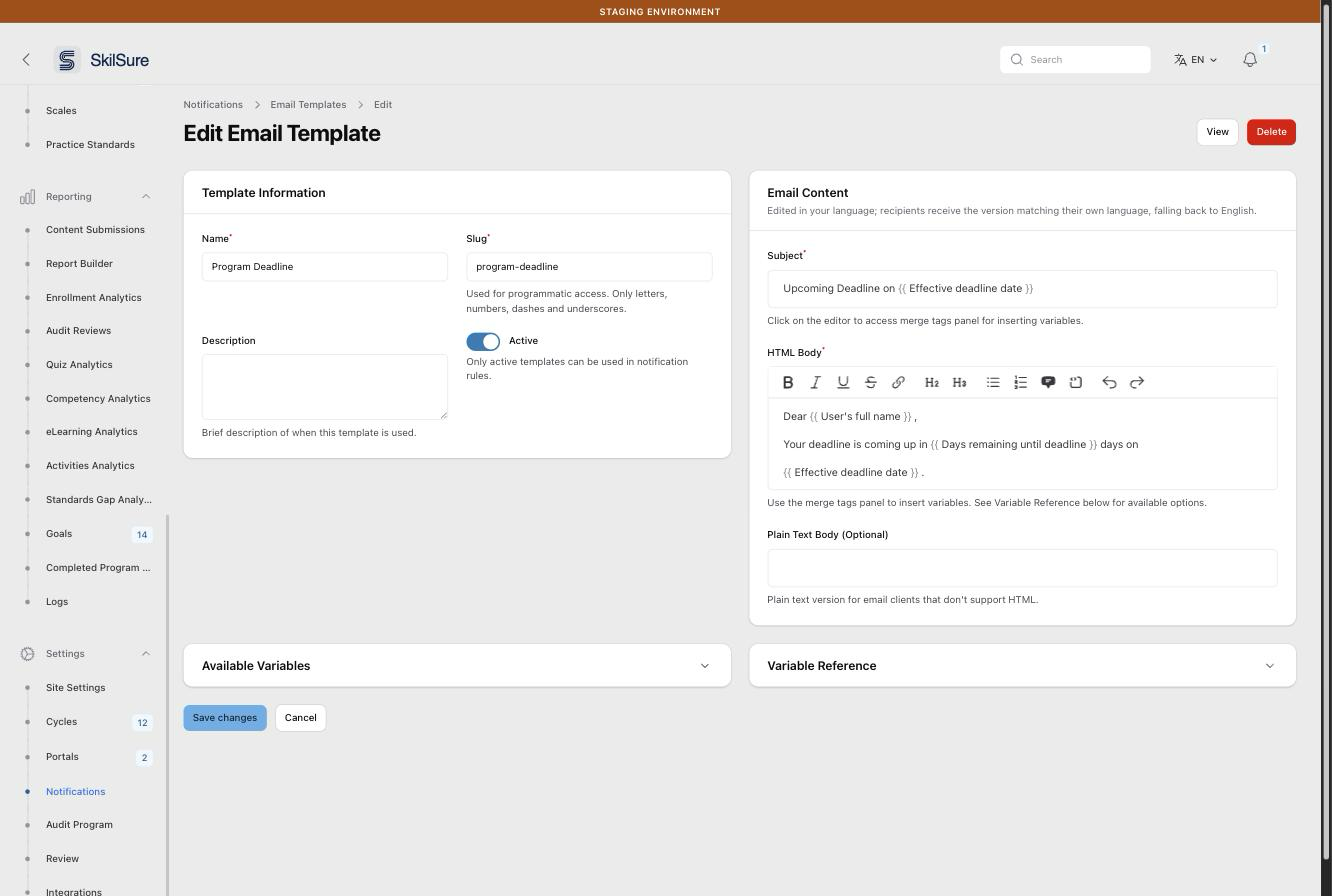Open Portals in the sidebar
The height and width of the screenshot is (896, 1332).
[x=62, y=757]
